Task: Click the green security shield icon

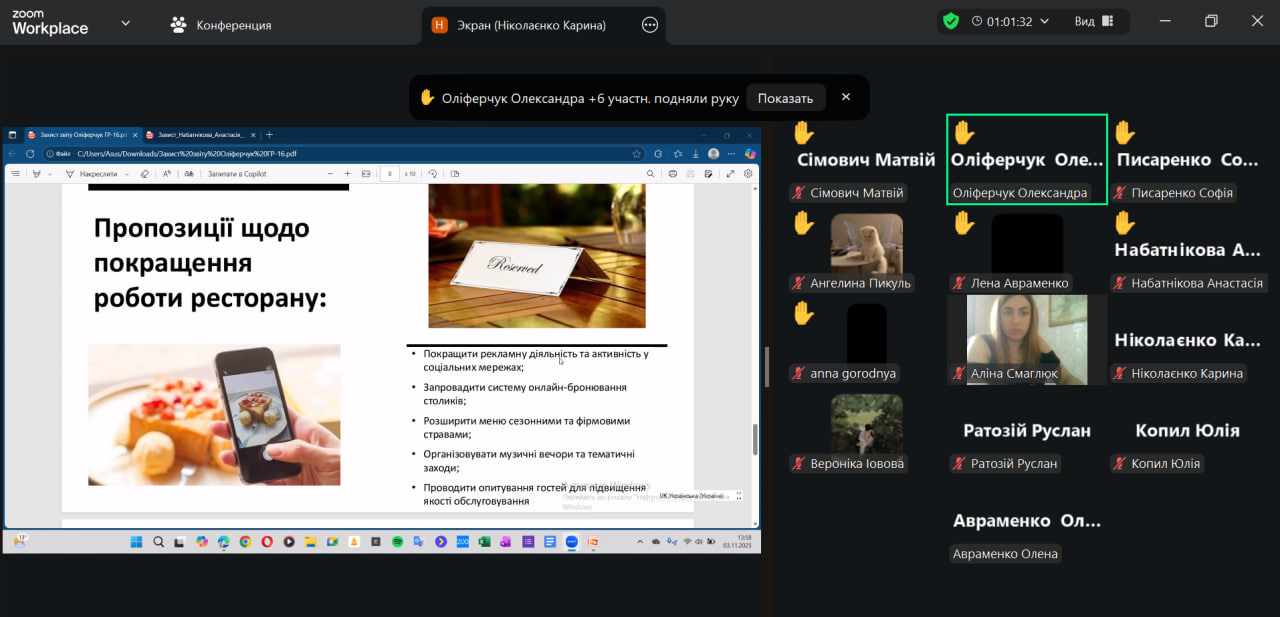Action: pos(951,21)
